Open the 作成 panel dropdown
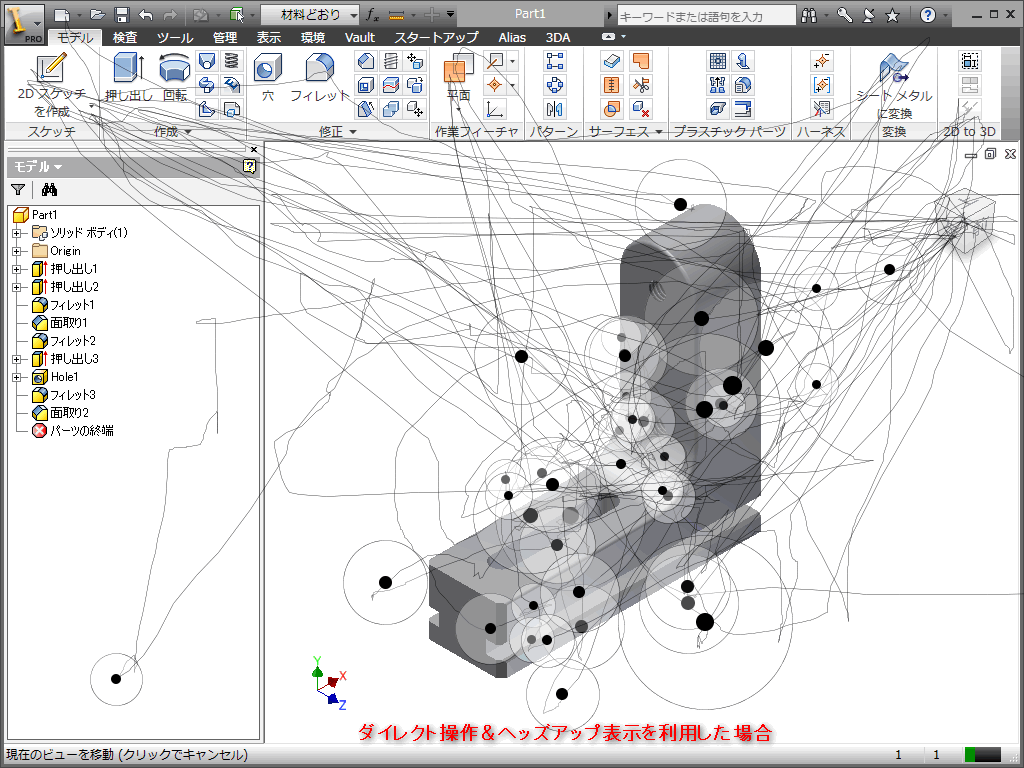 coord(174,132)
